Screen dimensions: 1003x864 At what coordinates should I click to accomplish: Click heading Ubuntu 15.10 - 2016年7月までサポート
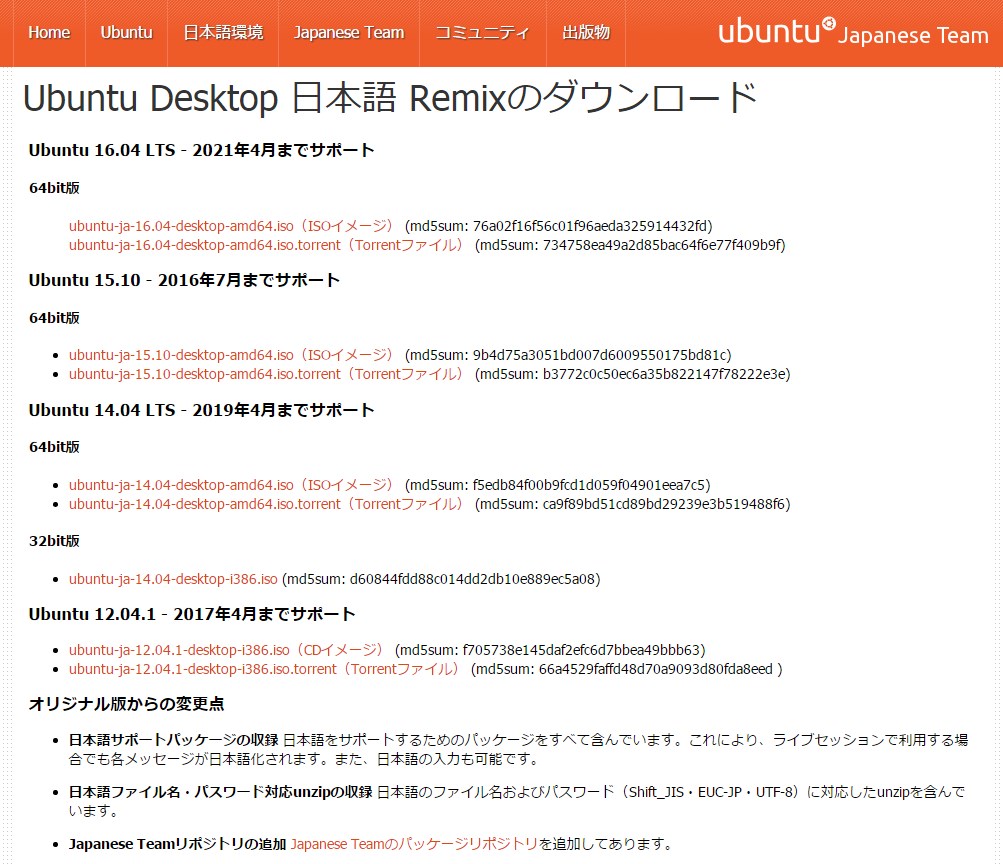[184, 280]
